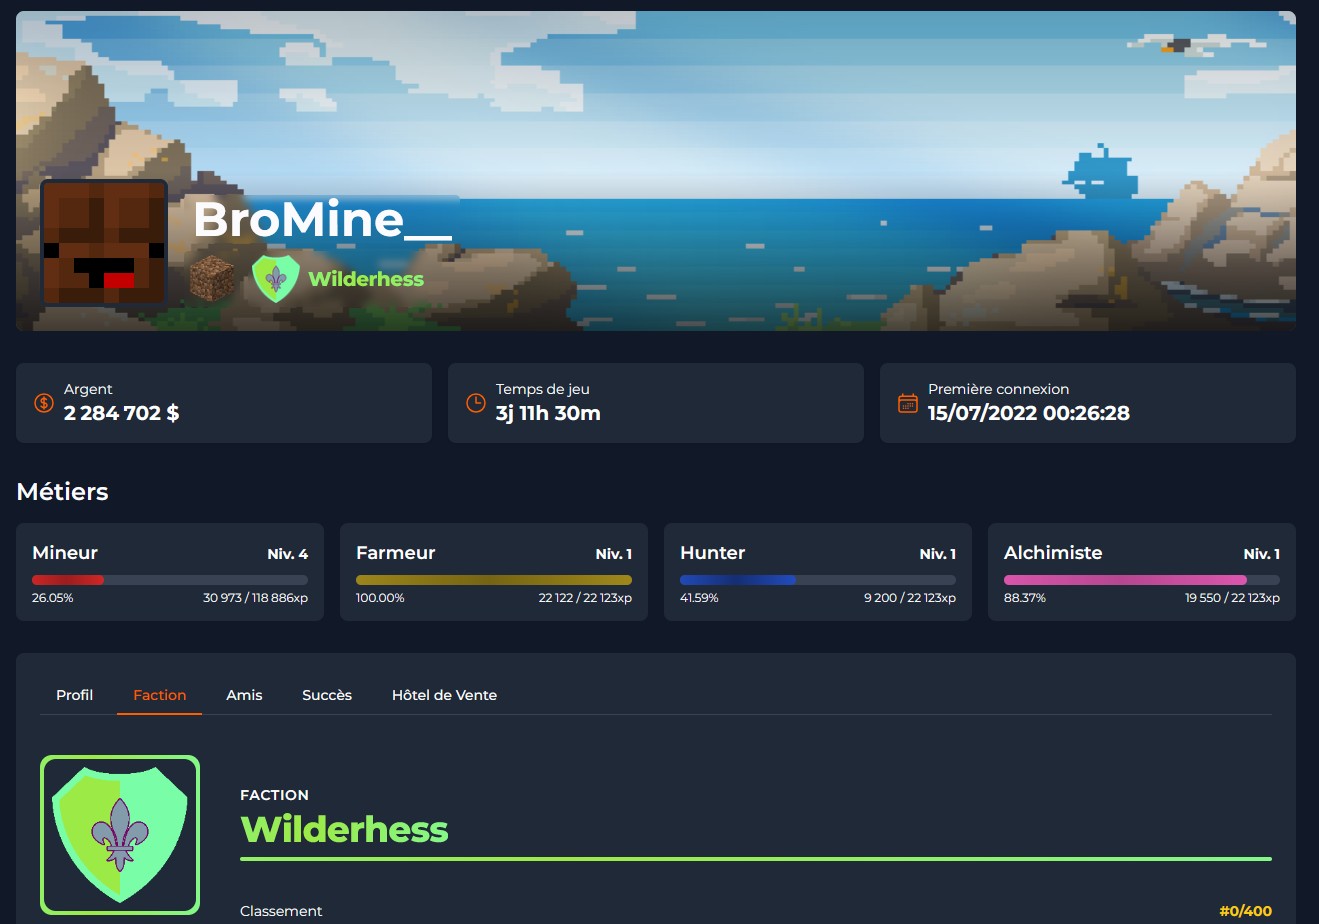Click the calendar icon beside Première connexion

pos(908,403)
